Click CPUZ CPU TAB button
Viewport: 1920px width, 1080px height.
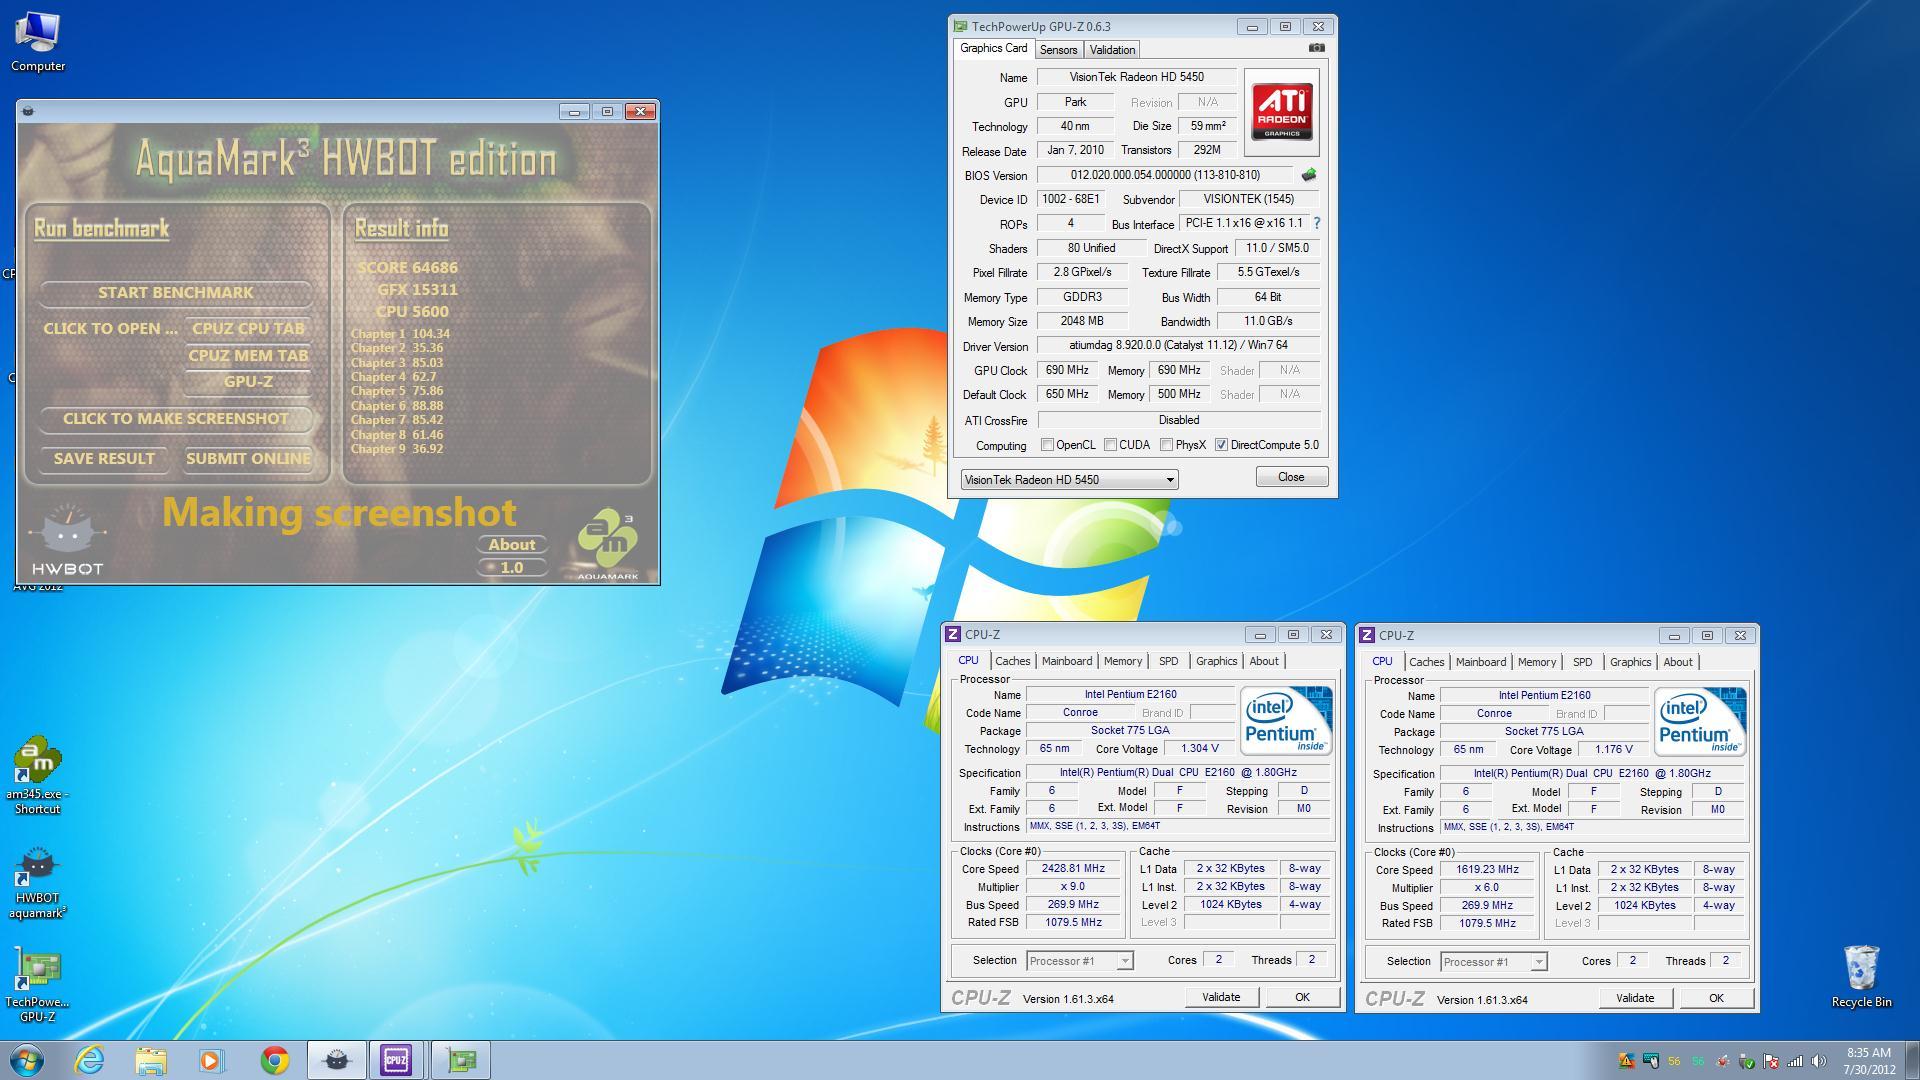(248, 329)
